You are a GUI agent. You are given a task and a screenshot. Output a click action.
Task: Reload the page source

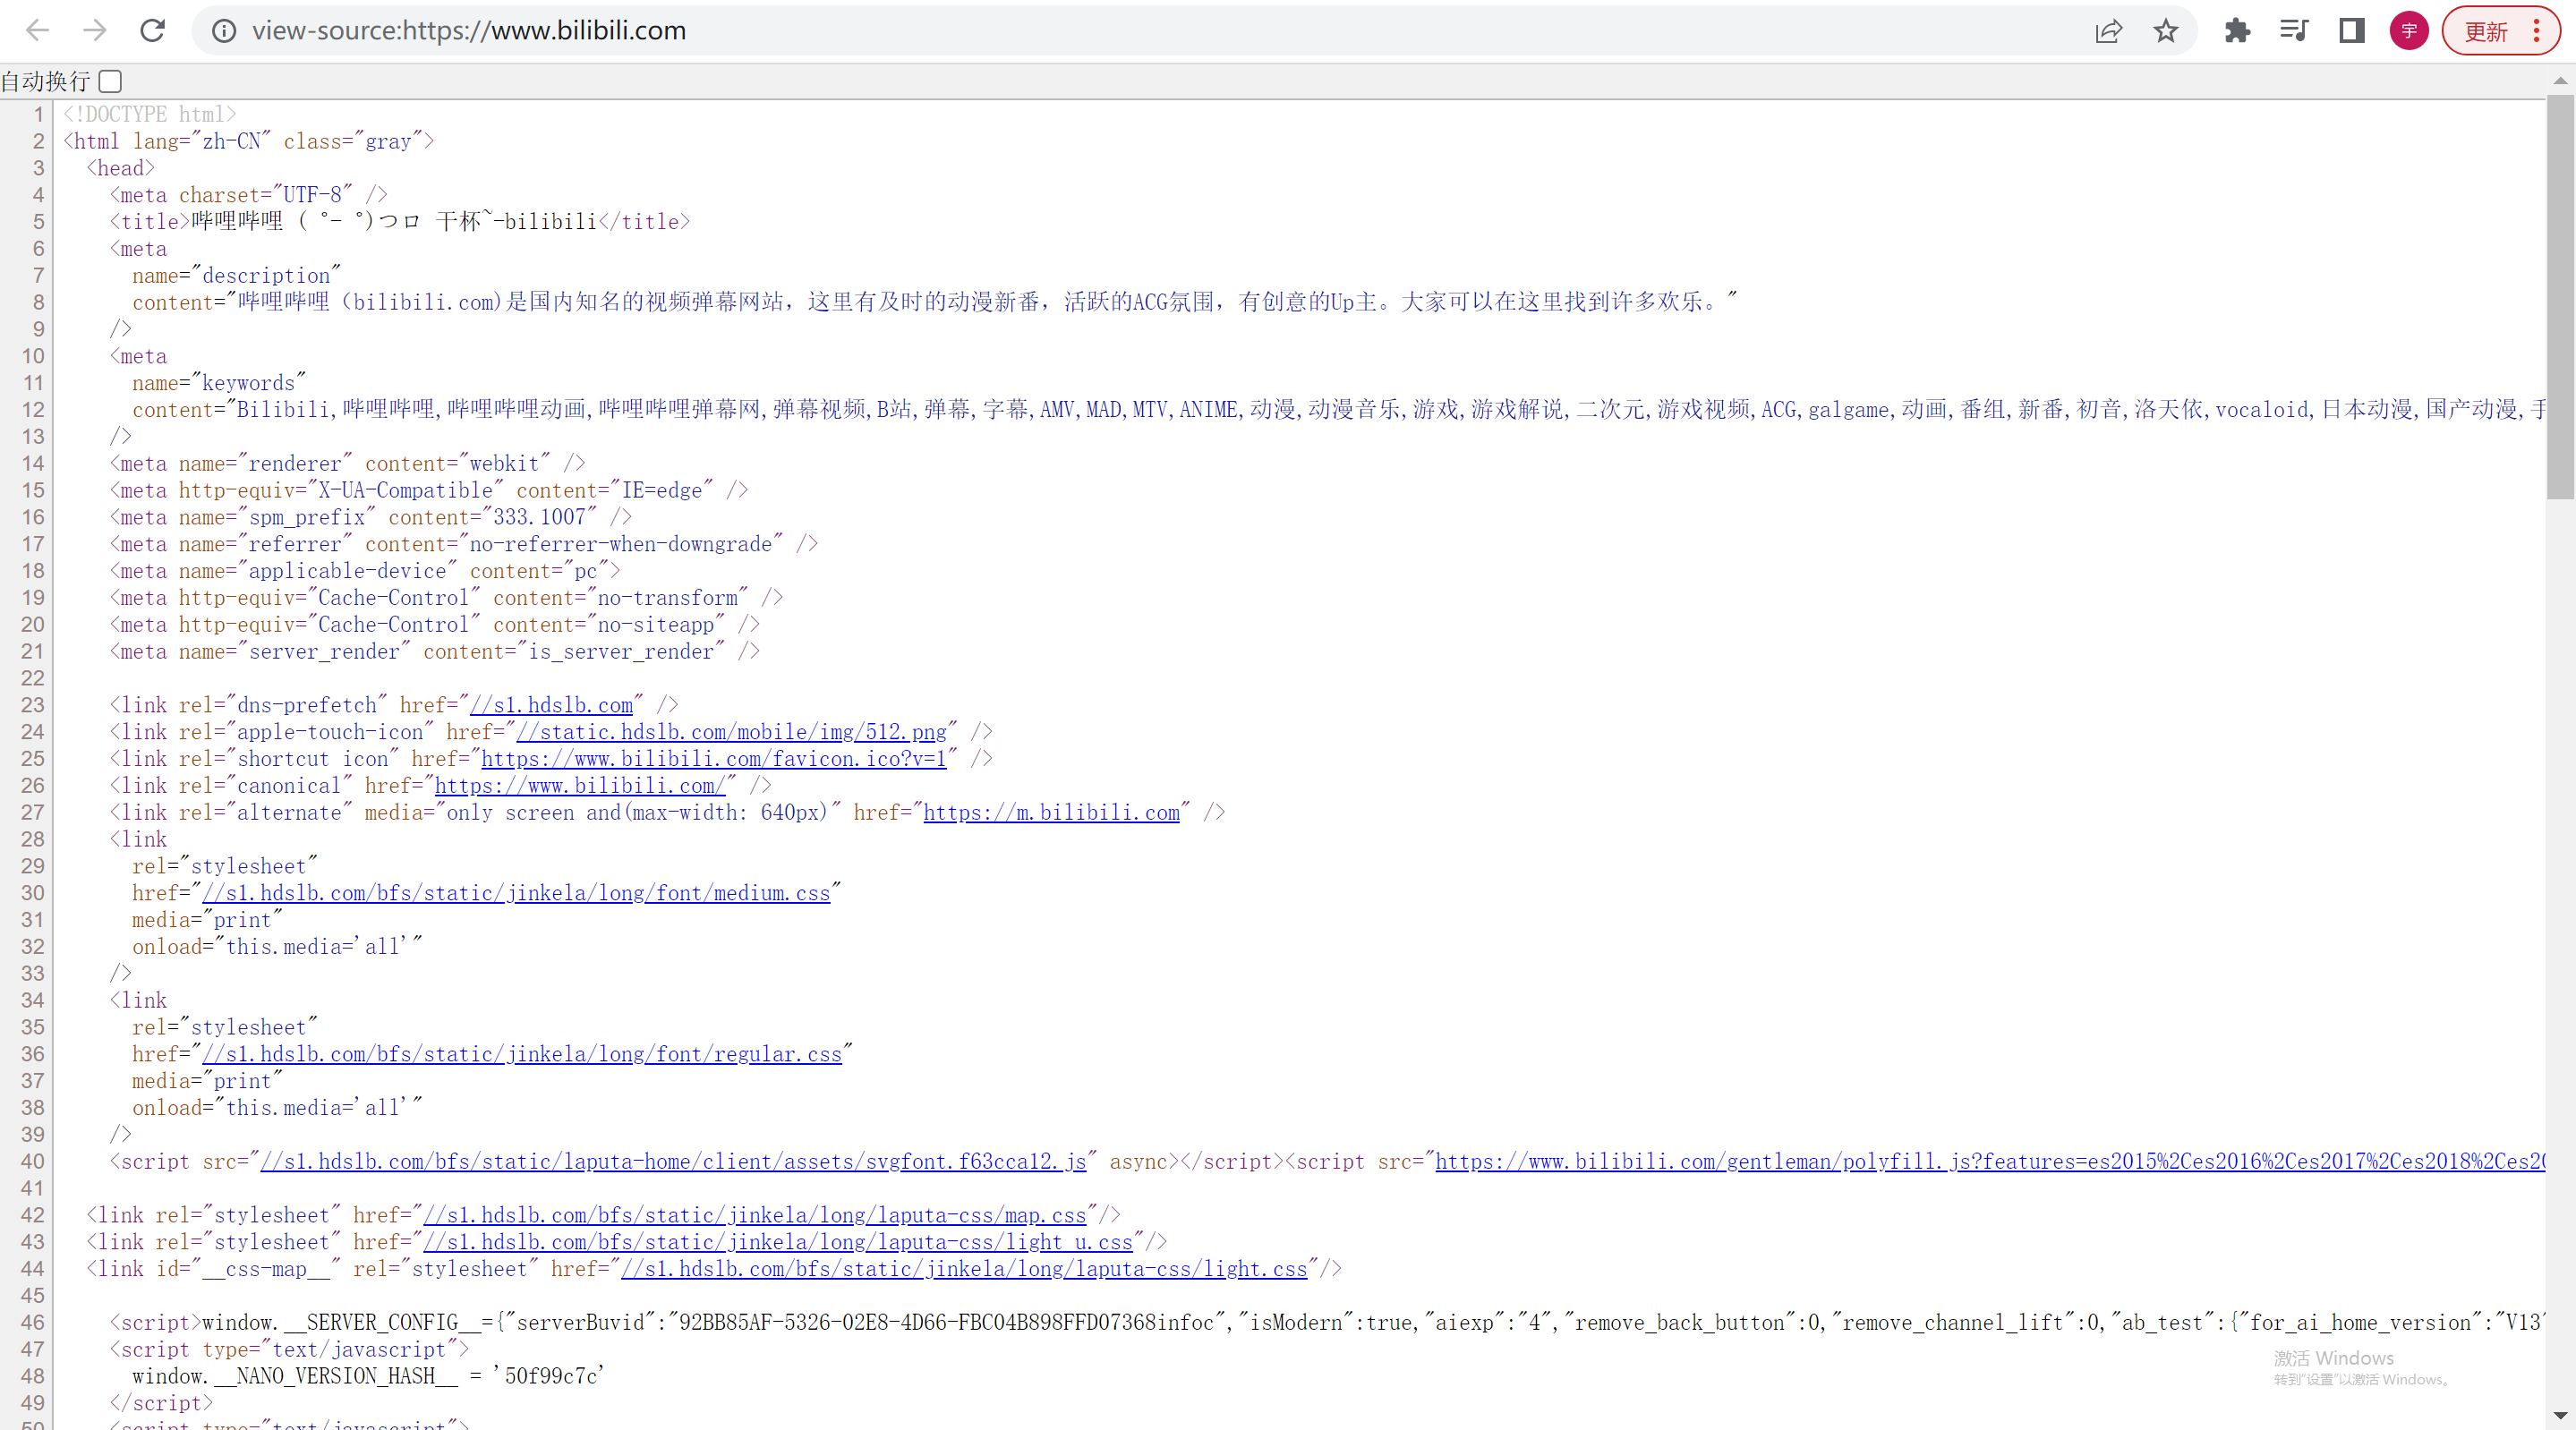[x=152, y=30]
